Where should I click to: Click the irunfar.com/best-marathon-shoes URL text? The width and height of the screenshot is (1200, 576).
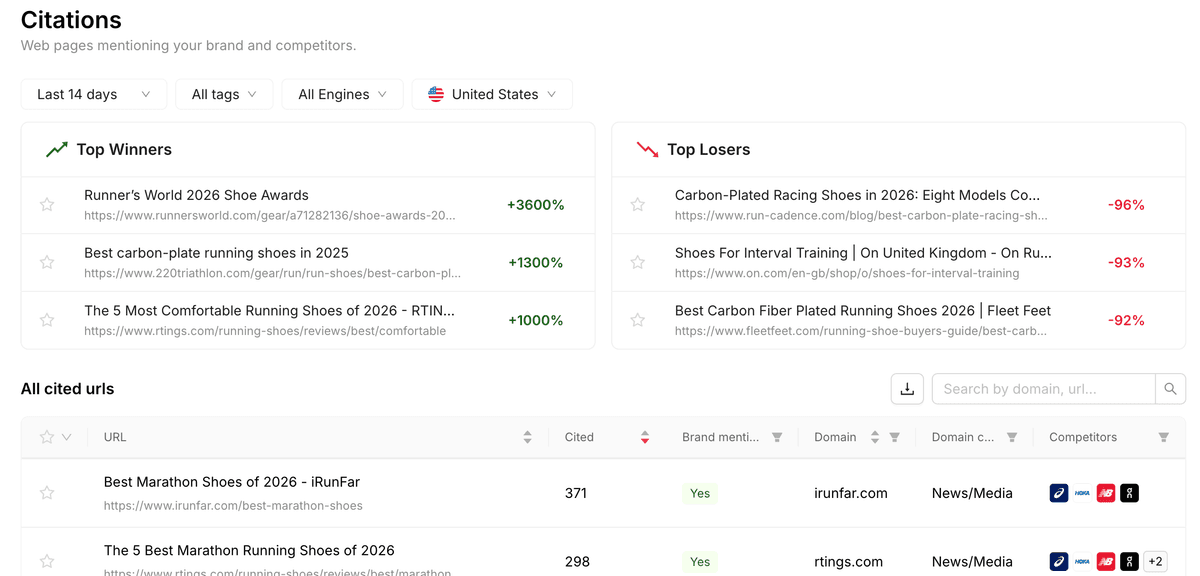[233, 506]
